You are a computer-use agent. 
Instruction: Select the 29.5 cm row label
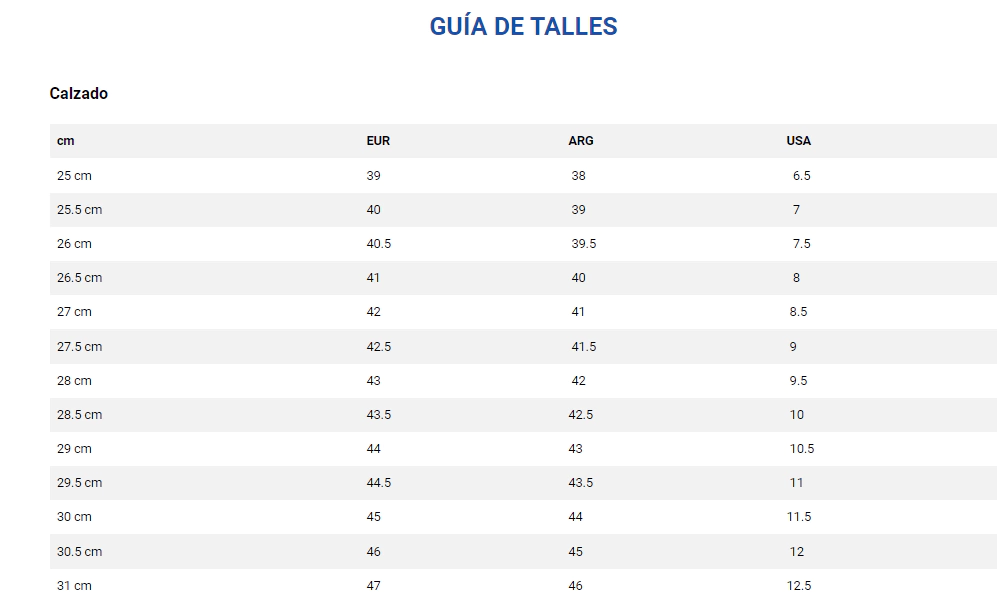pos(79,483)
